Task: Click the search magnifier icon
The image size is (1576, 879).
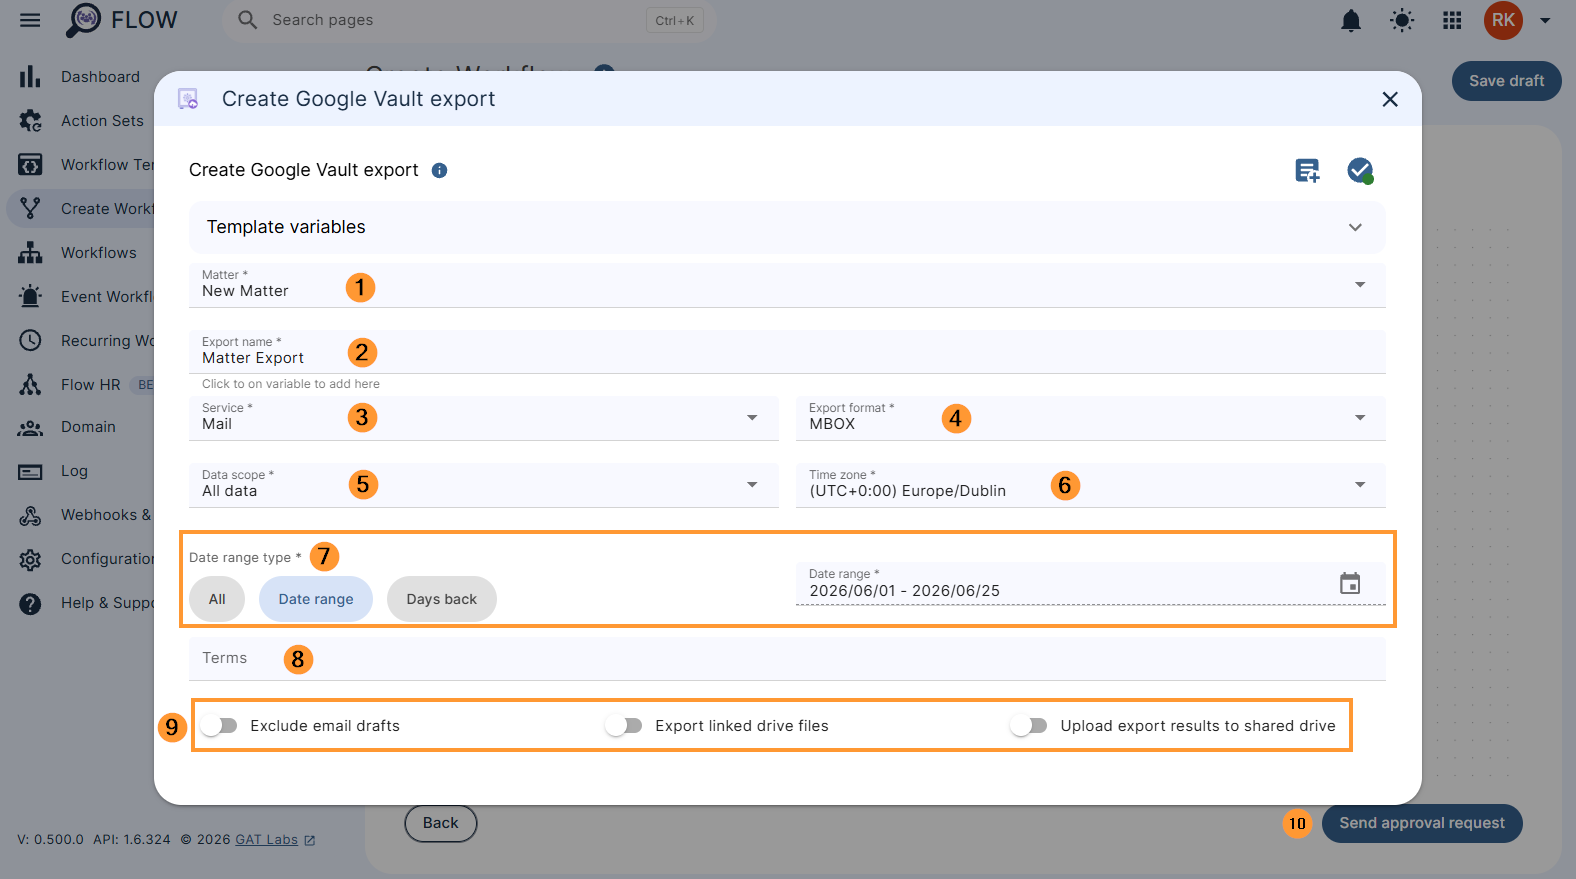Action: (247, 20)
